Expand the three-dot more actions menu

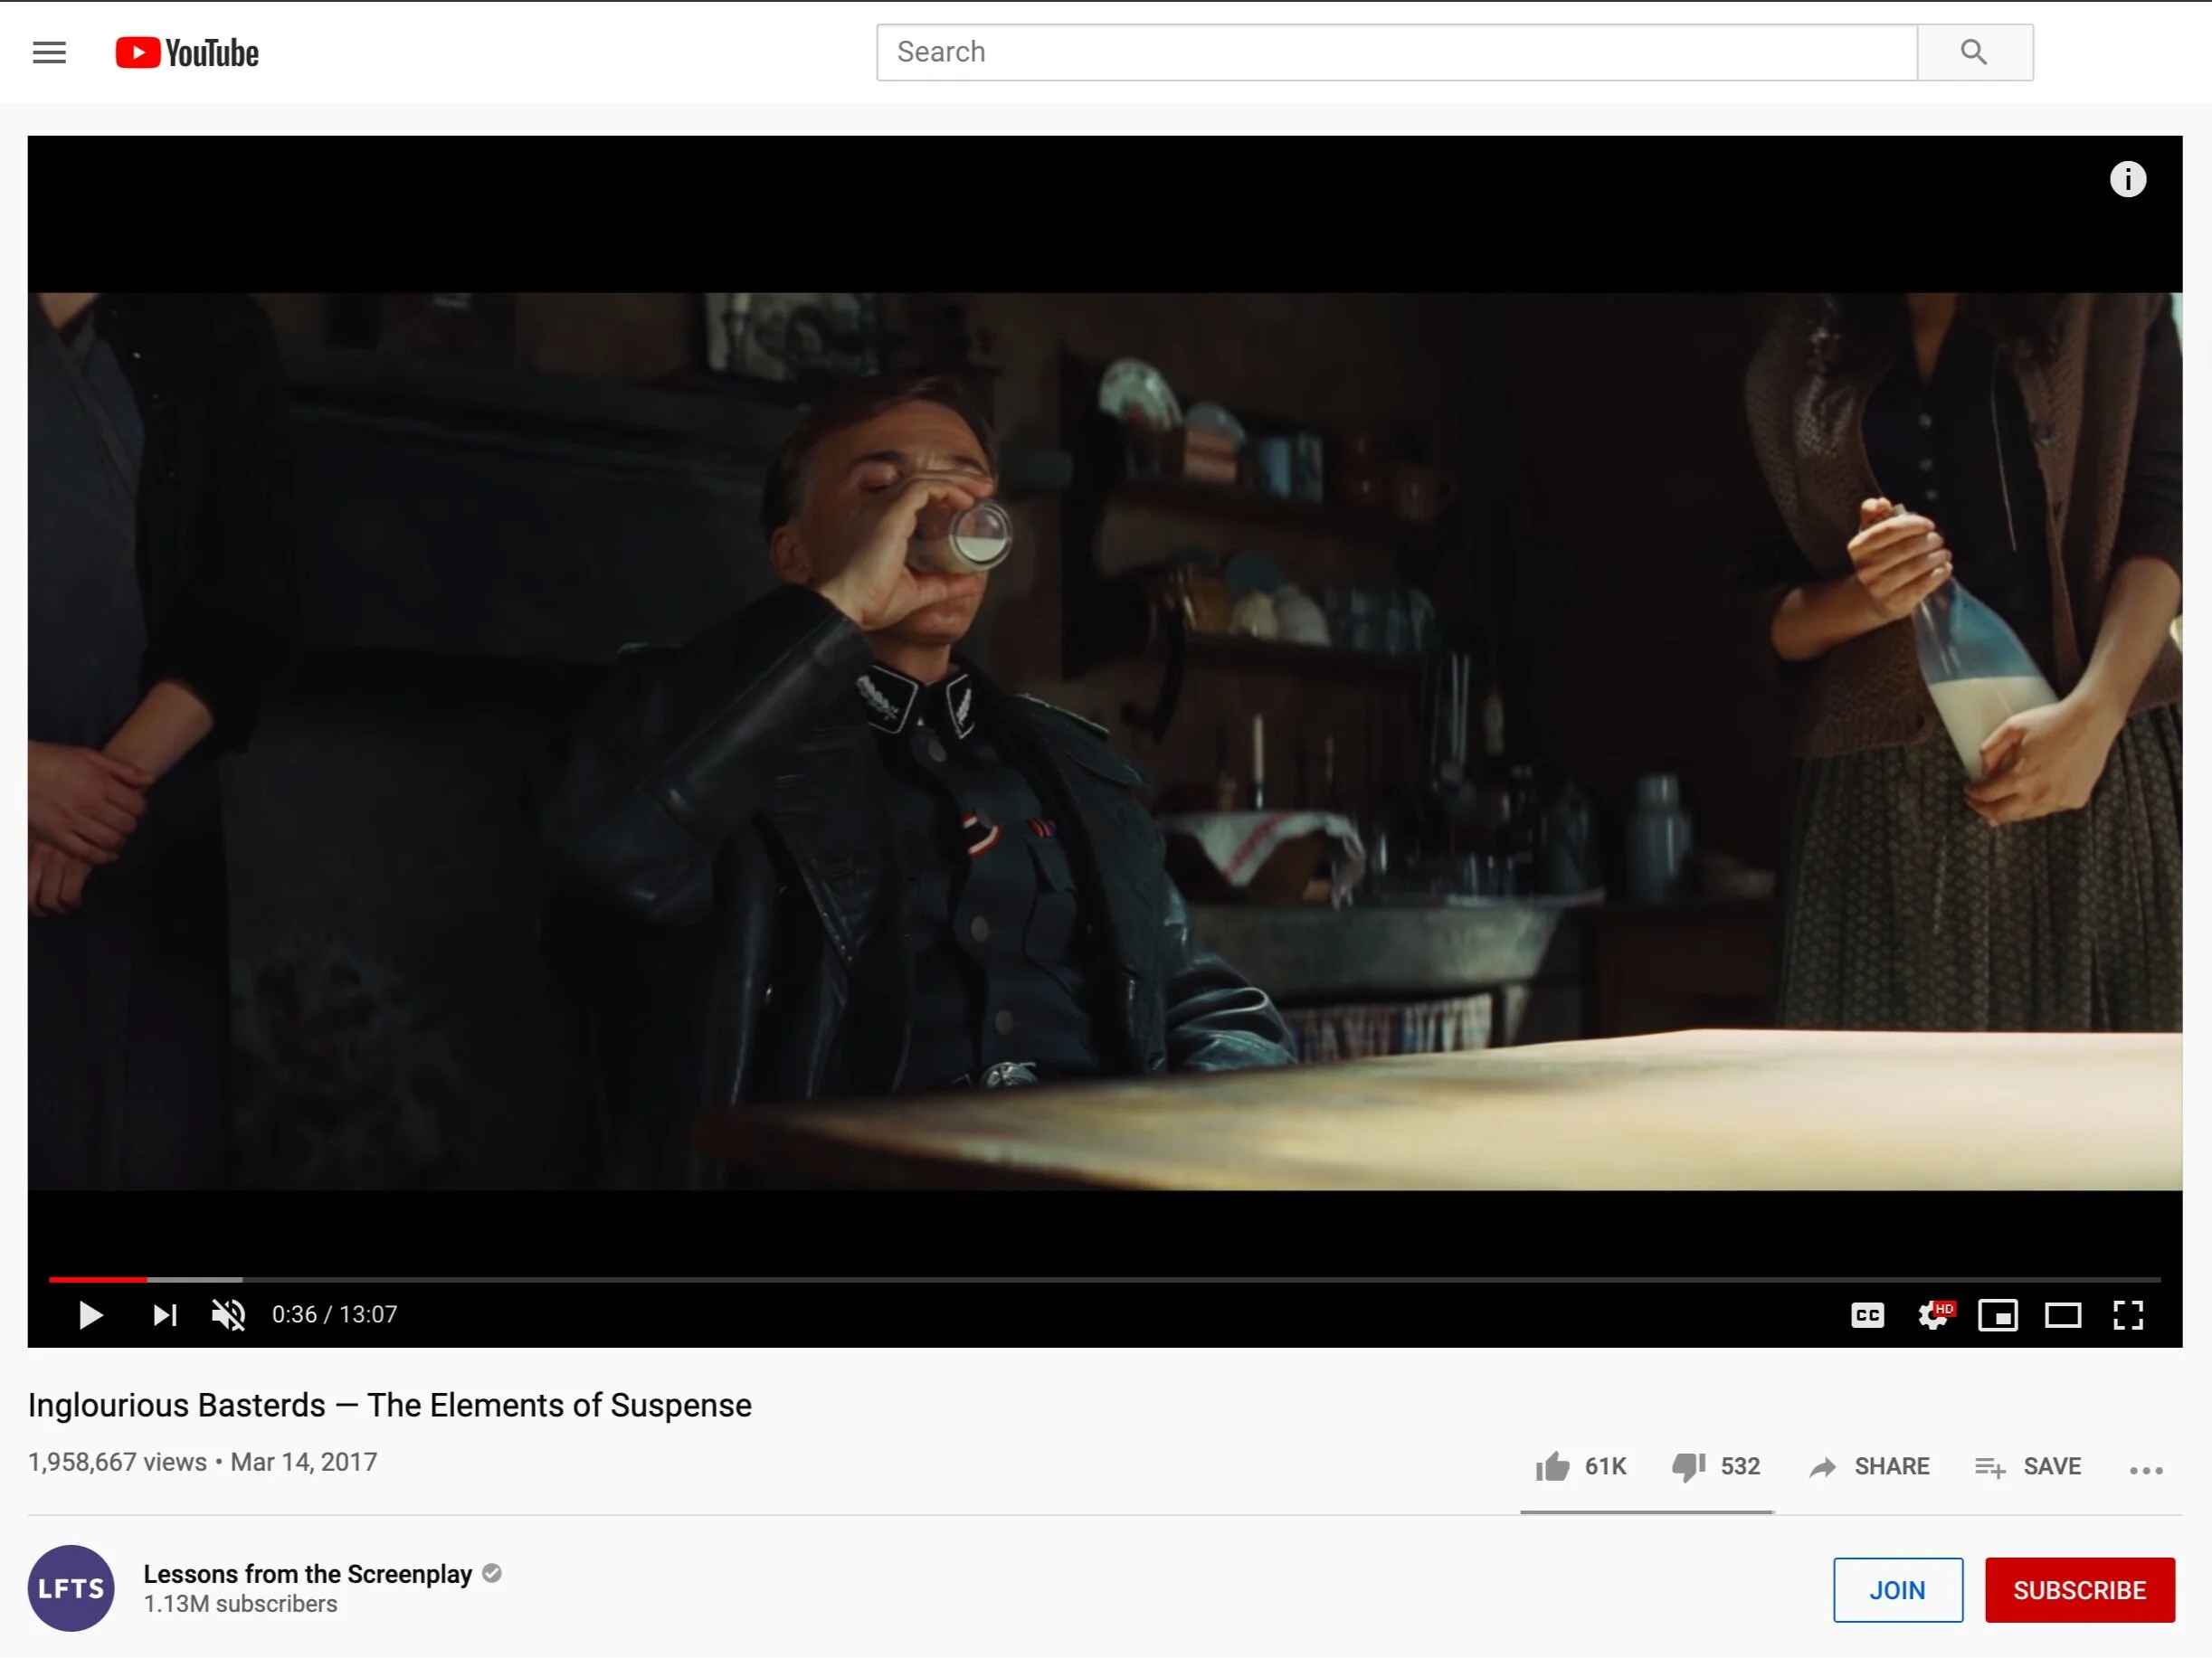click(2145, 1470)
